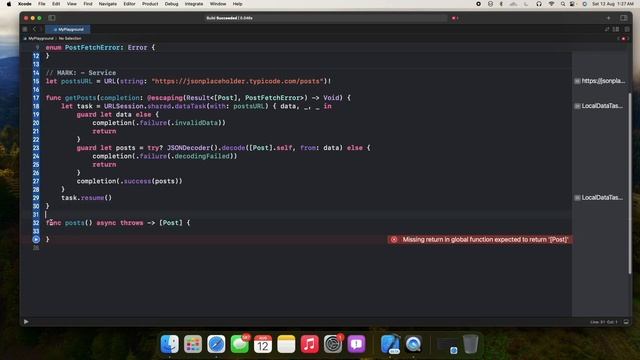Click line number 17 in gutter
640x360 pixels.
tap(36, 98)
